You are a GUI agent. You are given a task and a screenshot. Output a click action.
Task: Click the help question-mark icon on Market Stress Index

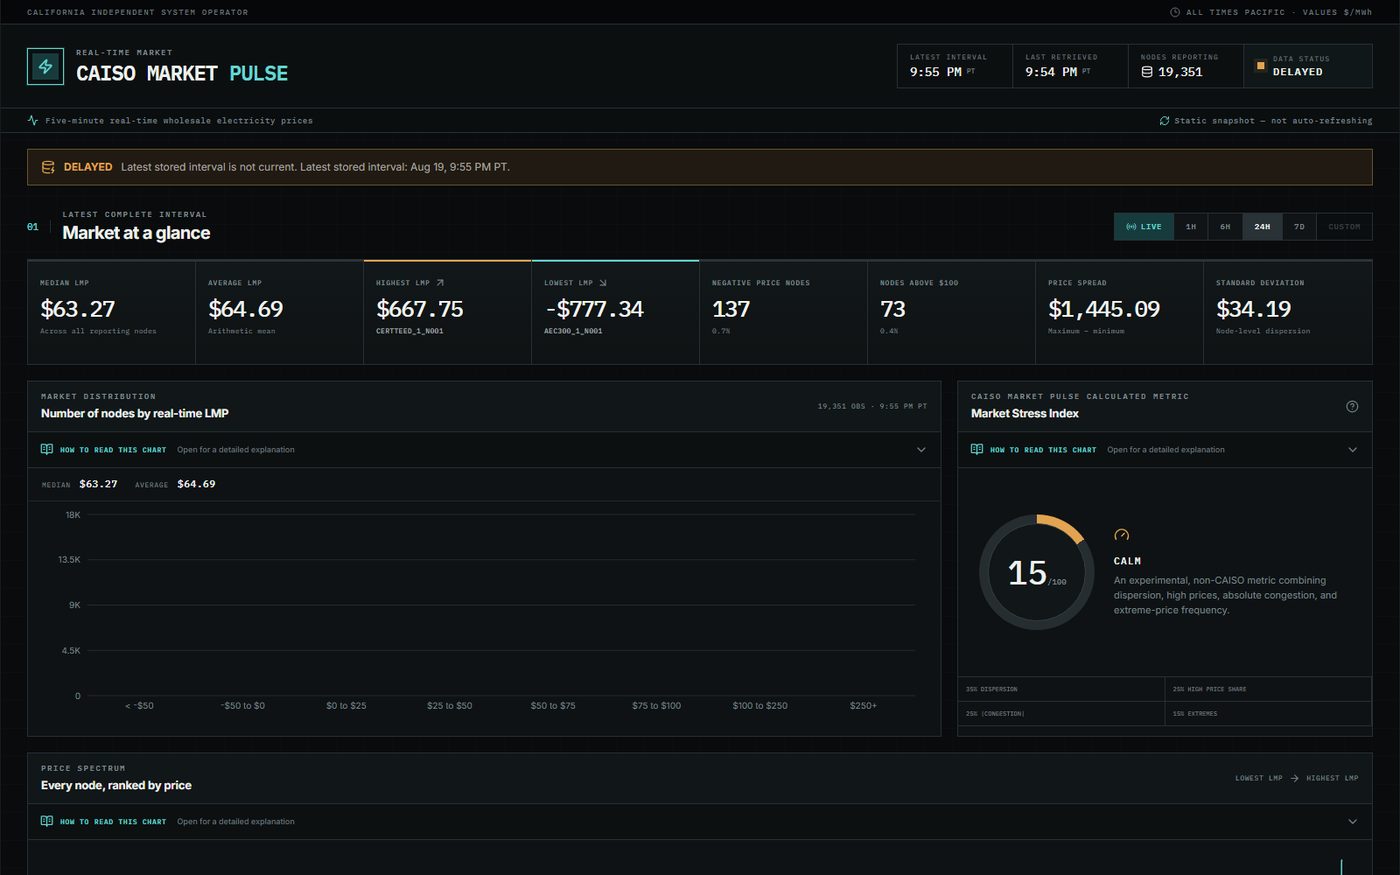point(1352,406)
